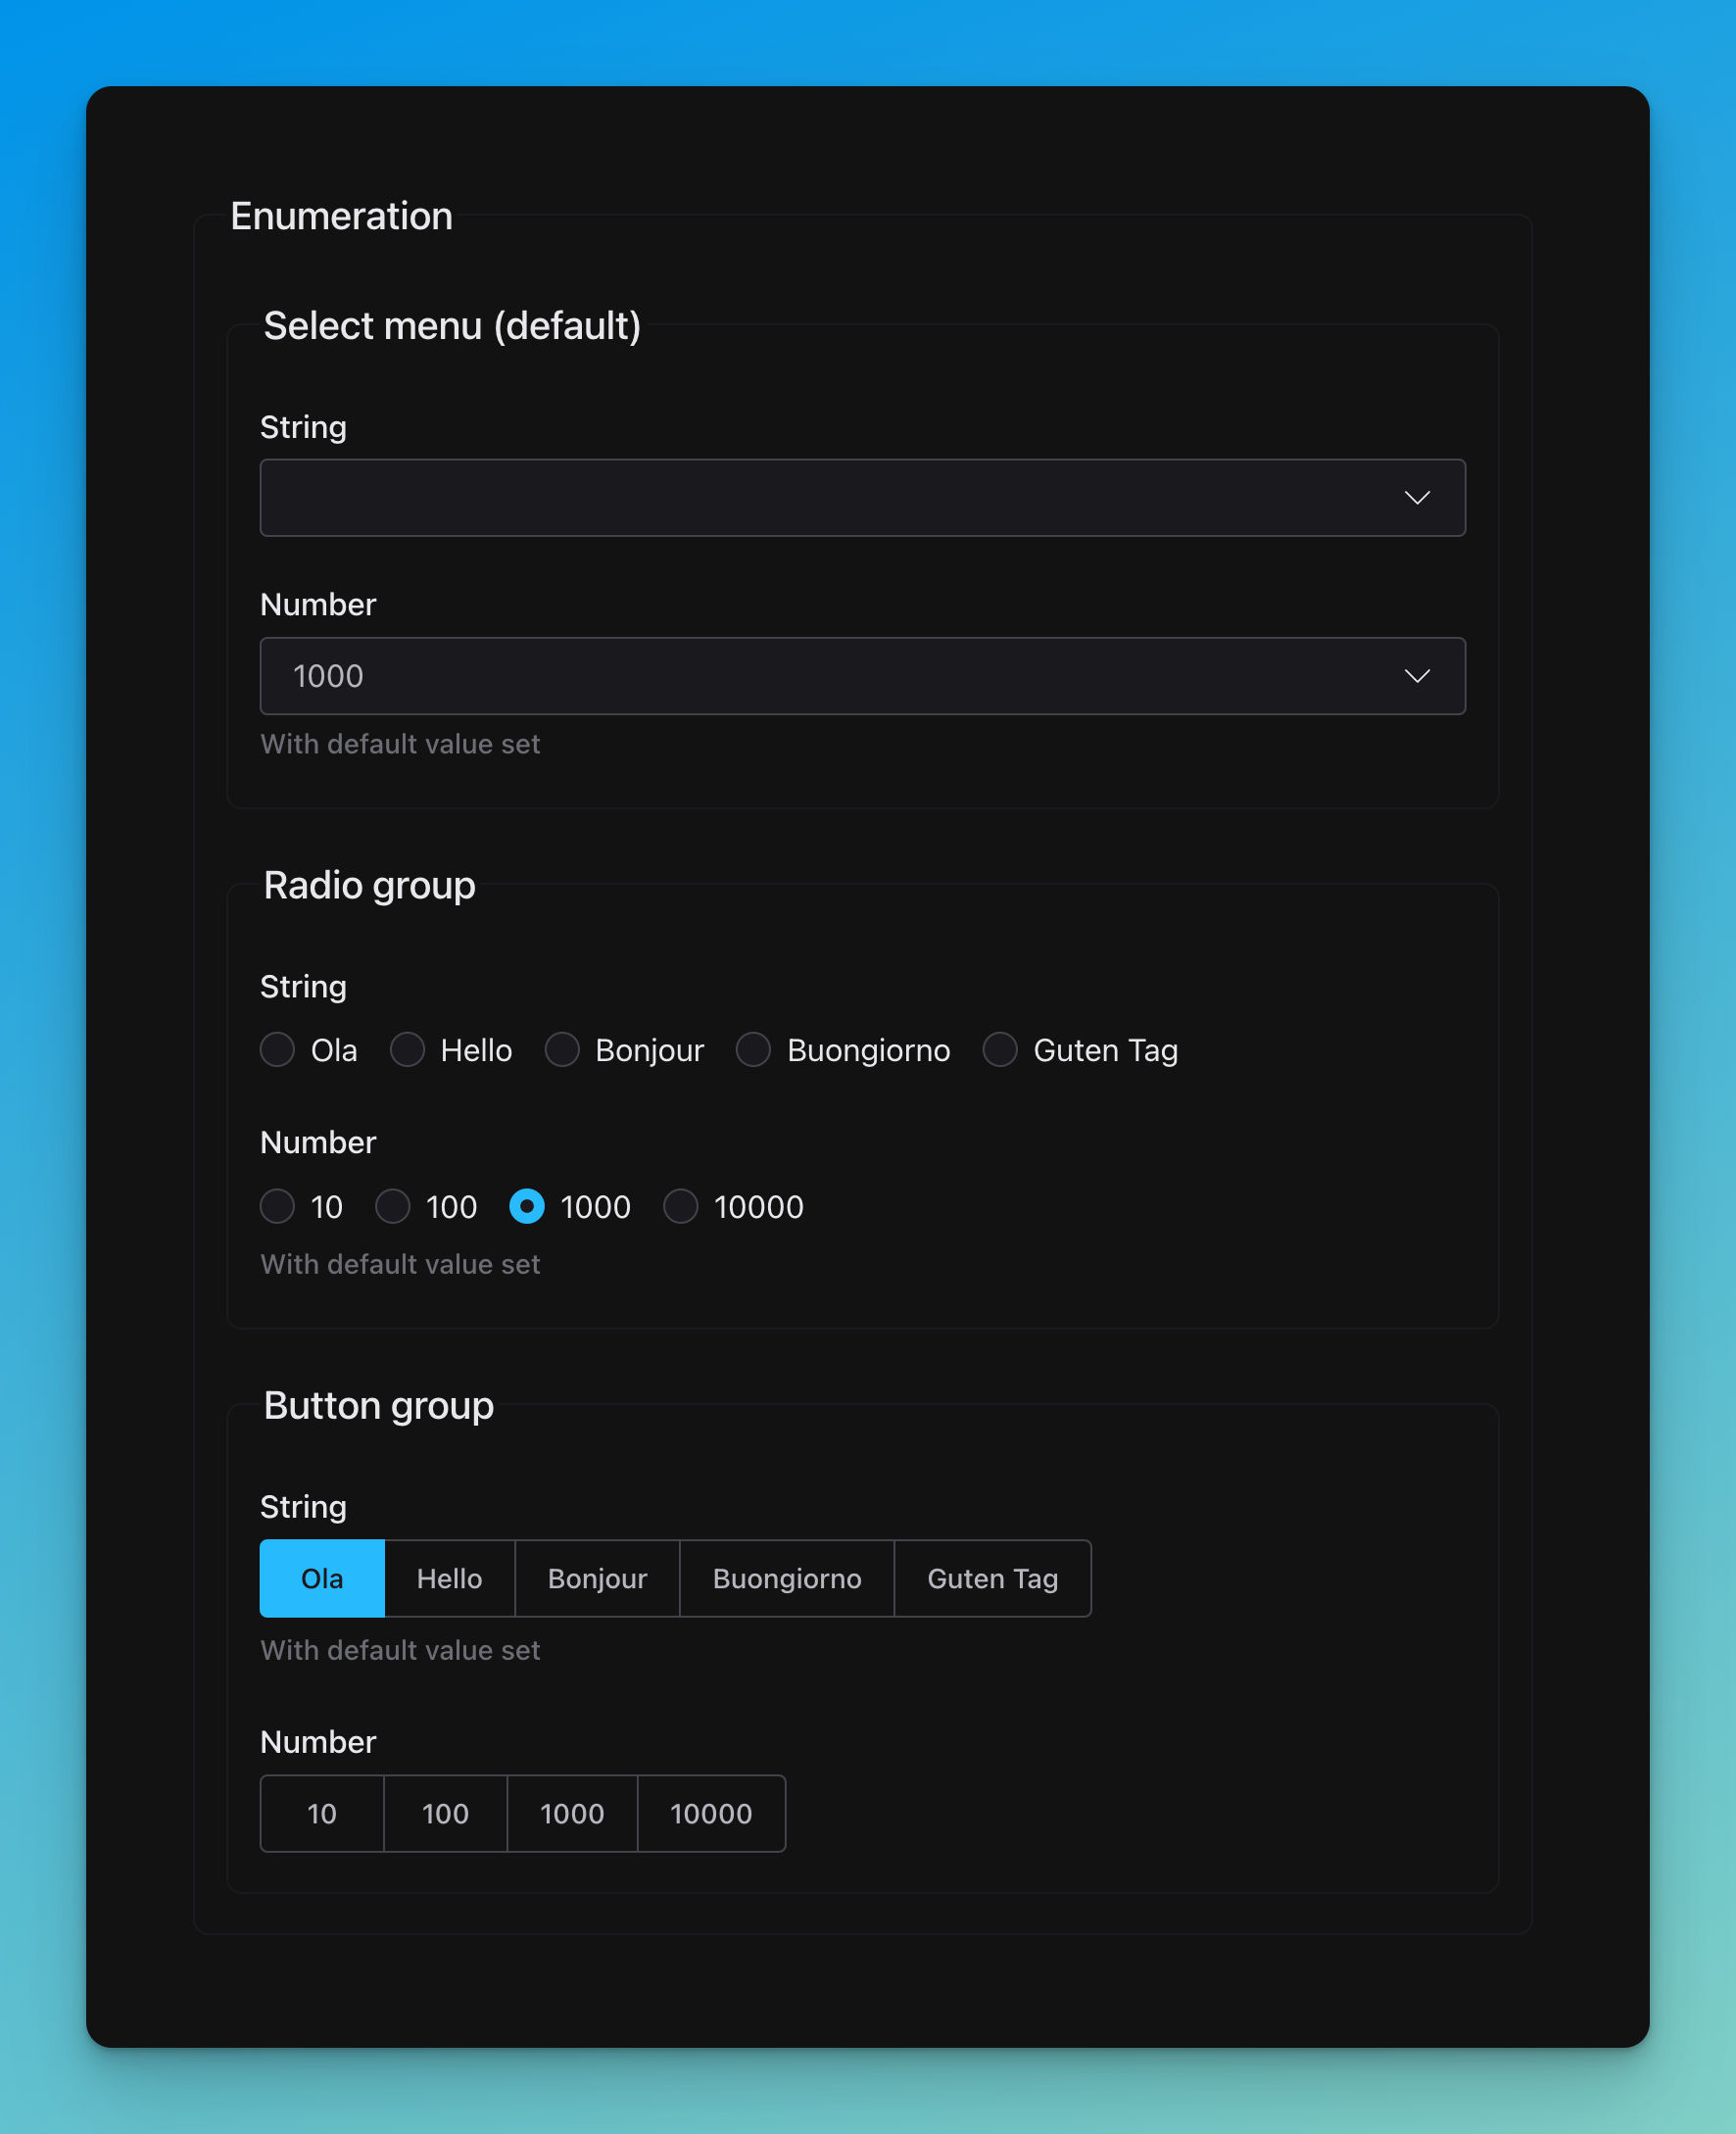Choose the Buongiorno button in button group
1736x2134 pixels.
787,1578
